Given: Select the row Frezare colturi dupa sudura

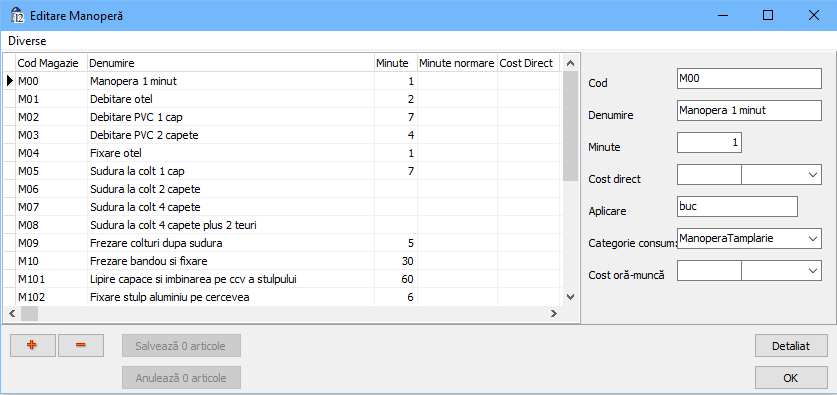Looking at the screenshot, I should tap(282, 243).
